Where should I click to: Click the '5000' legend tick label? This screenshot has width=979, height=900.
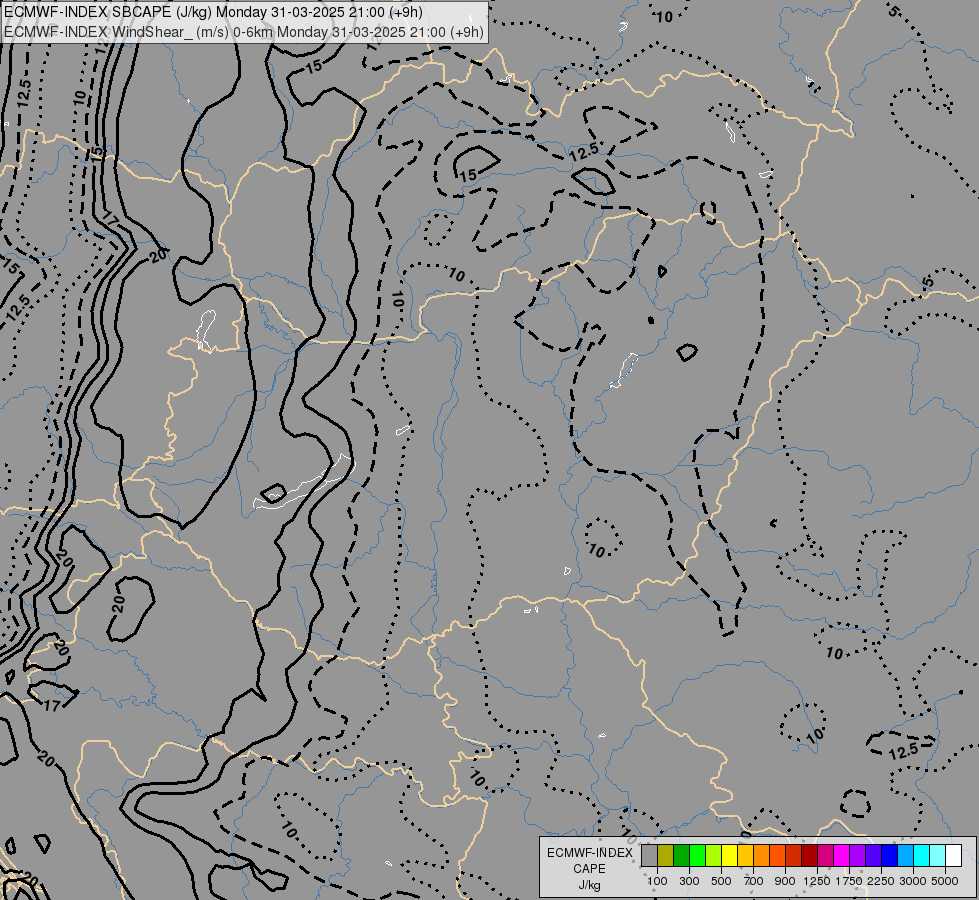(x=945, y=881)
